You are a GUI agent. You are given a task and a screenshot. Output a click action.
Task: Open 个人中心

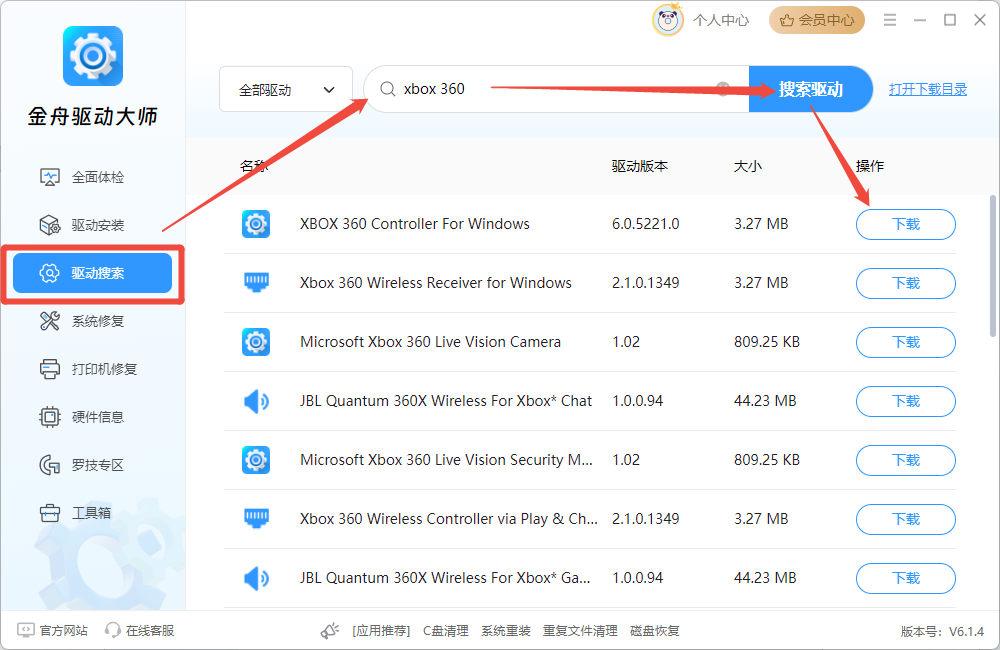(721, 20)
